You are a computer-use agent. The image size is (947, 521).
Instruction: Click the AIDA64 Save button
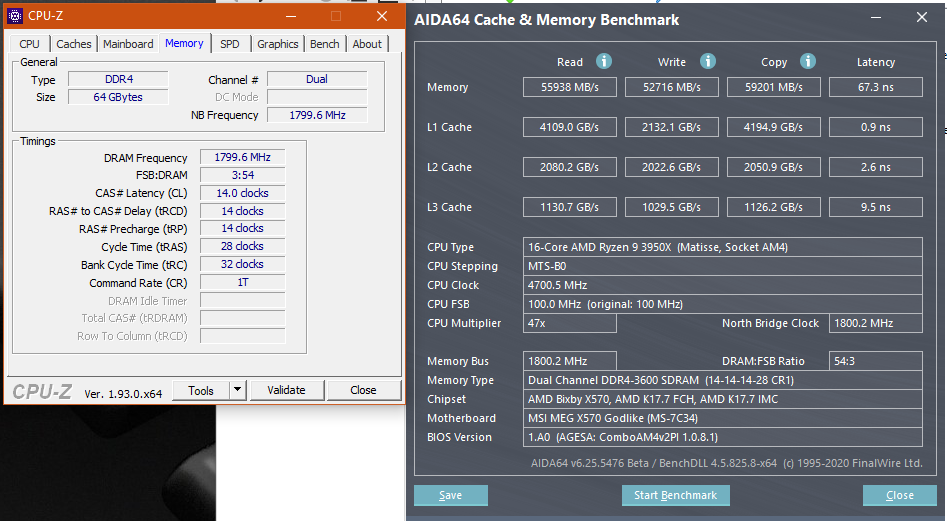(451, 495)
